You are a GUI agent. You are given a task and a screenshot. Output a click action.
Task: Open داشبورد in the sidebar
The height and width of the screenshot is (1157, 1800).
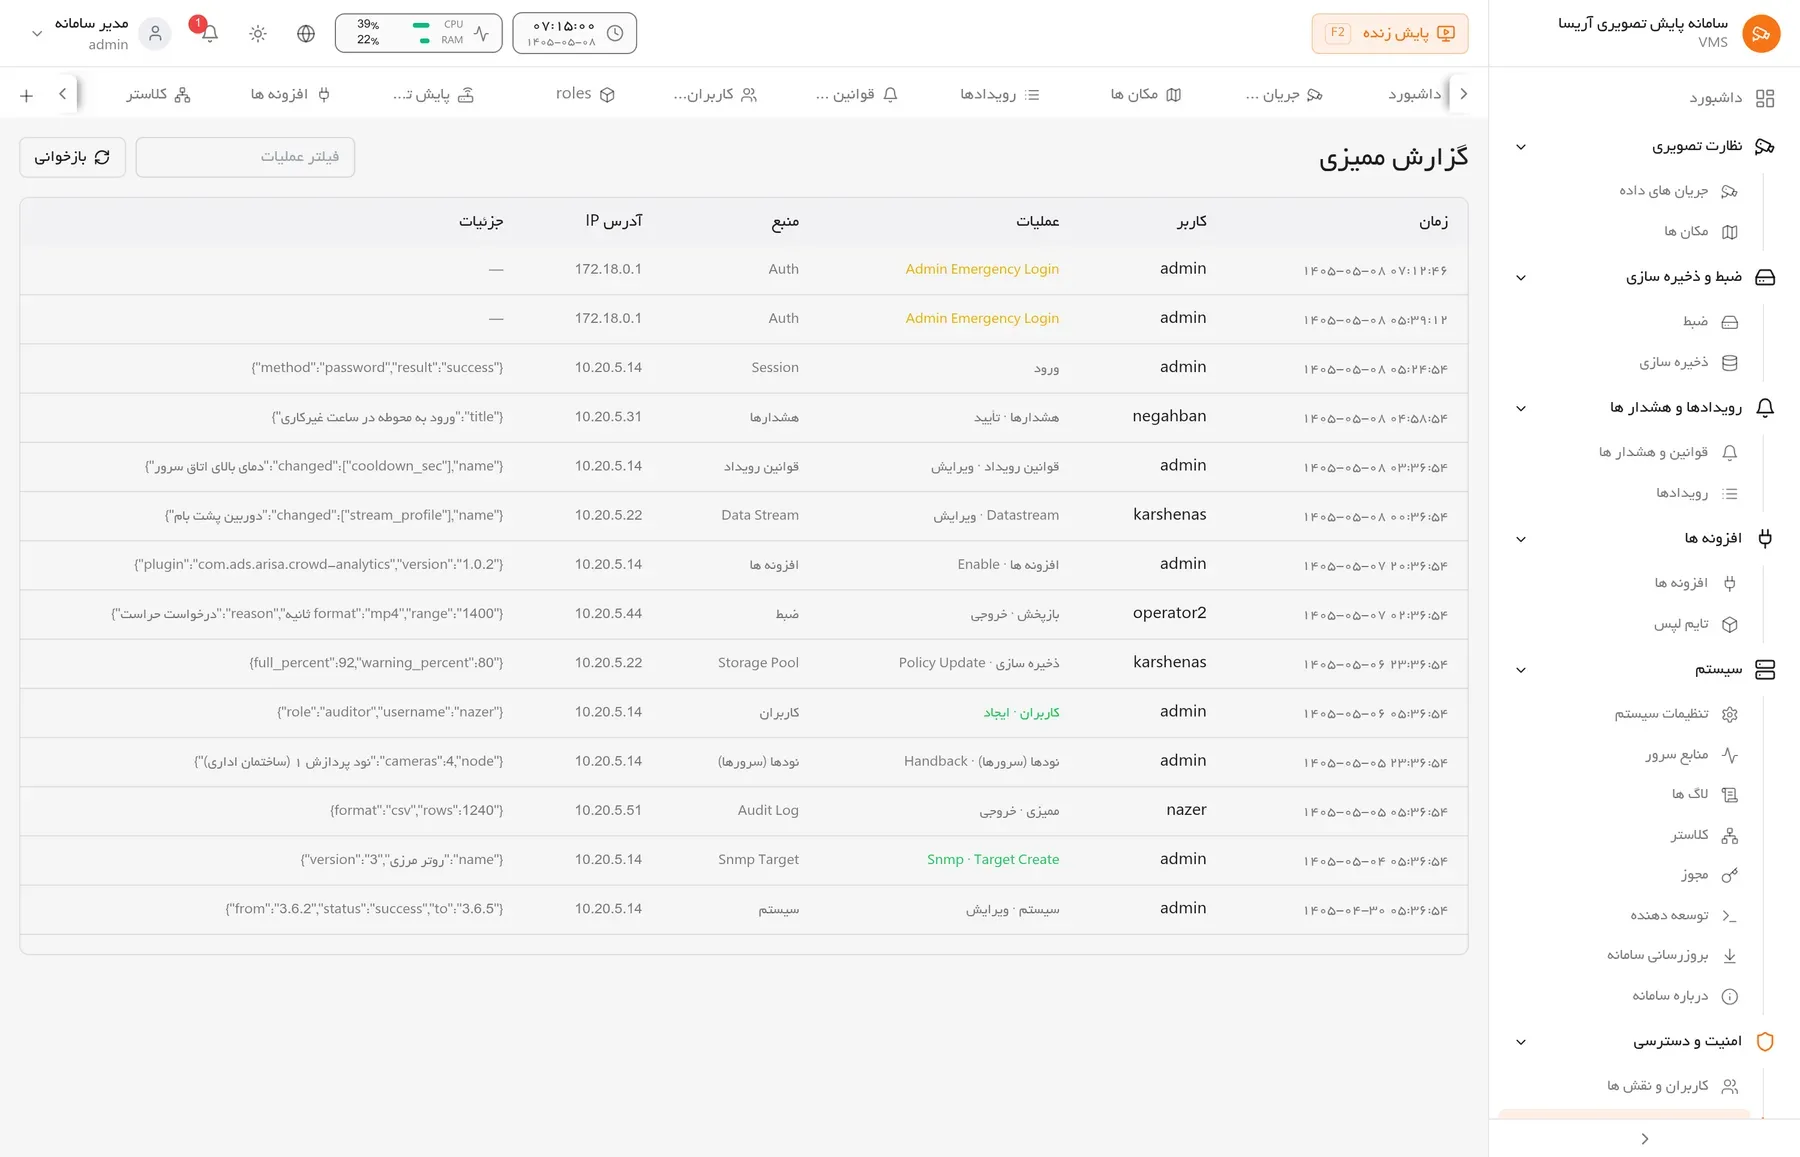tap(1732, 98)
